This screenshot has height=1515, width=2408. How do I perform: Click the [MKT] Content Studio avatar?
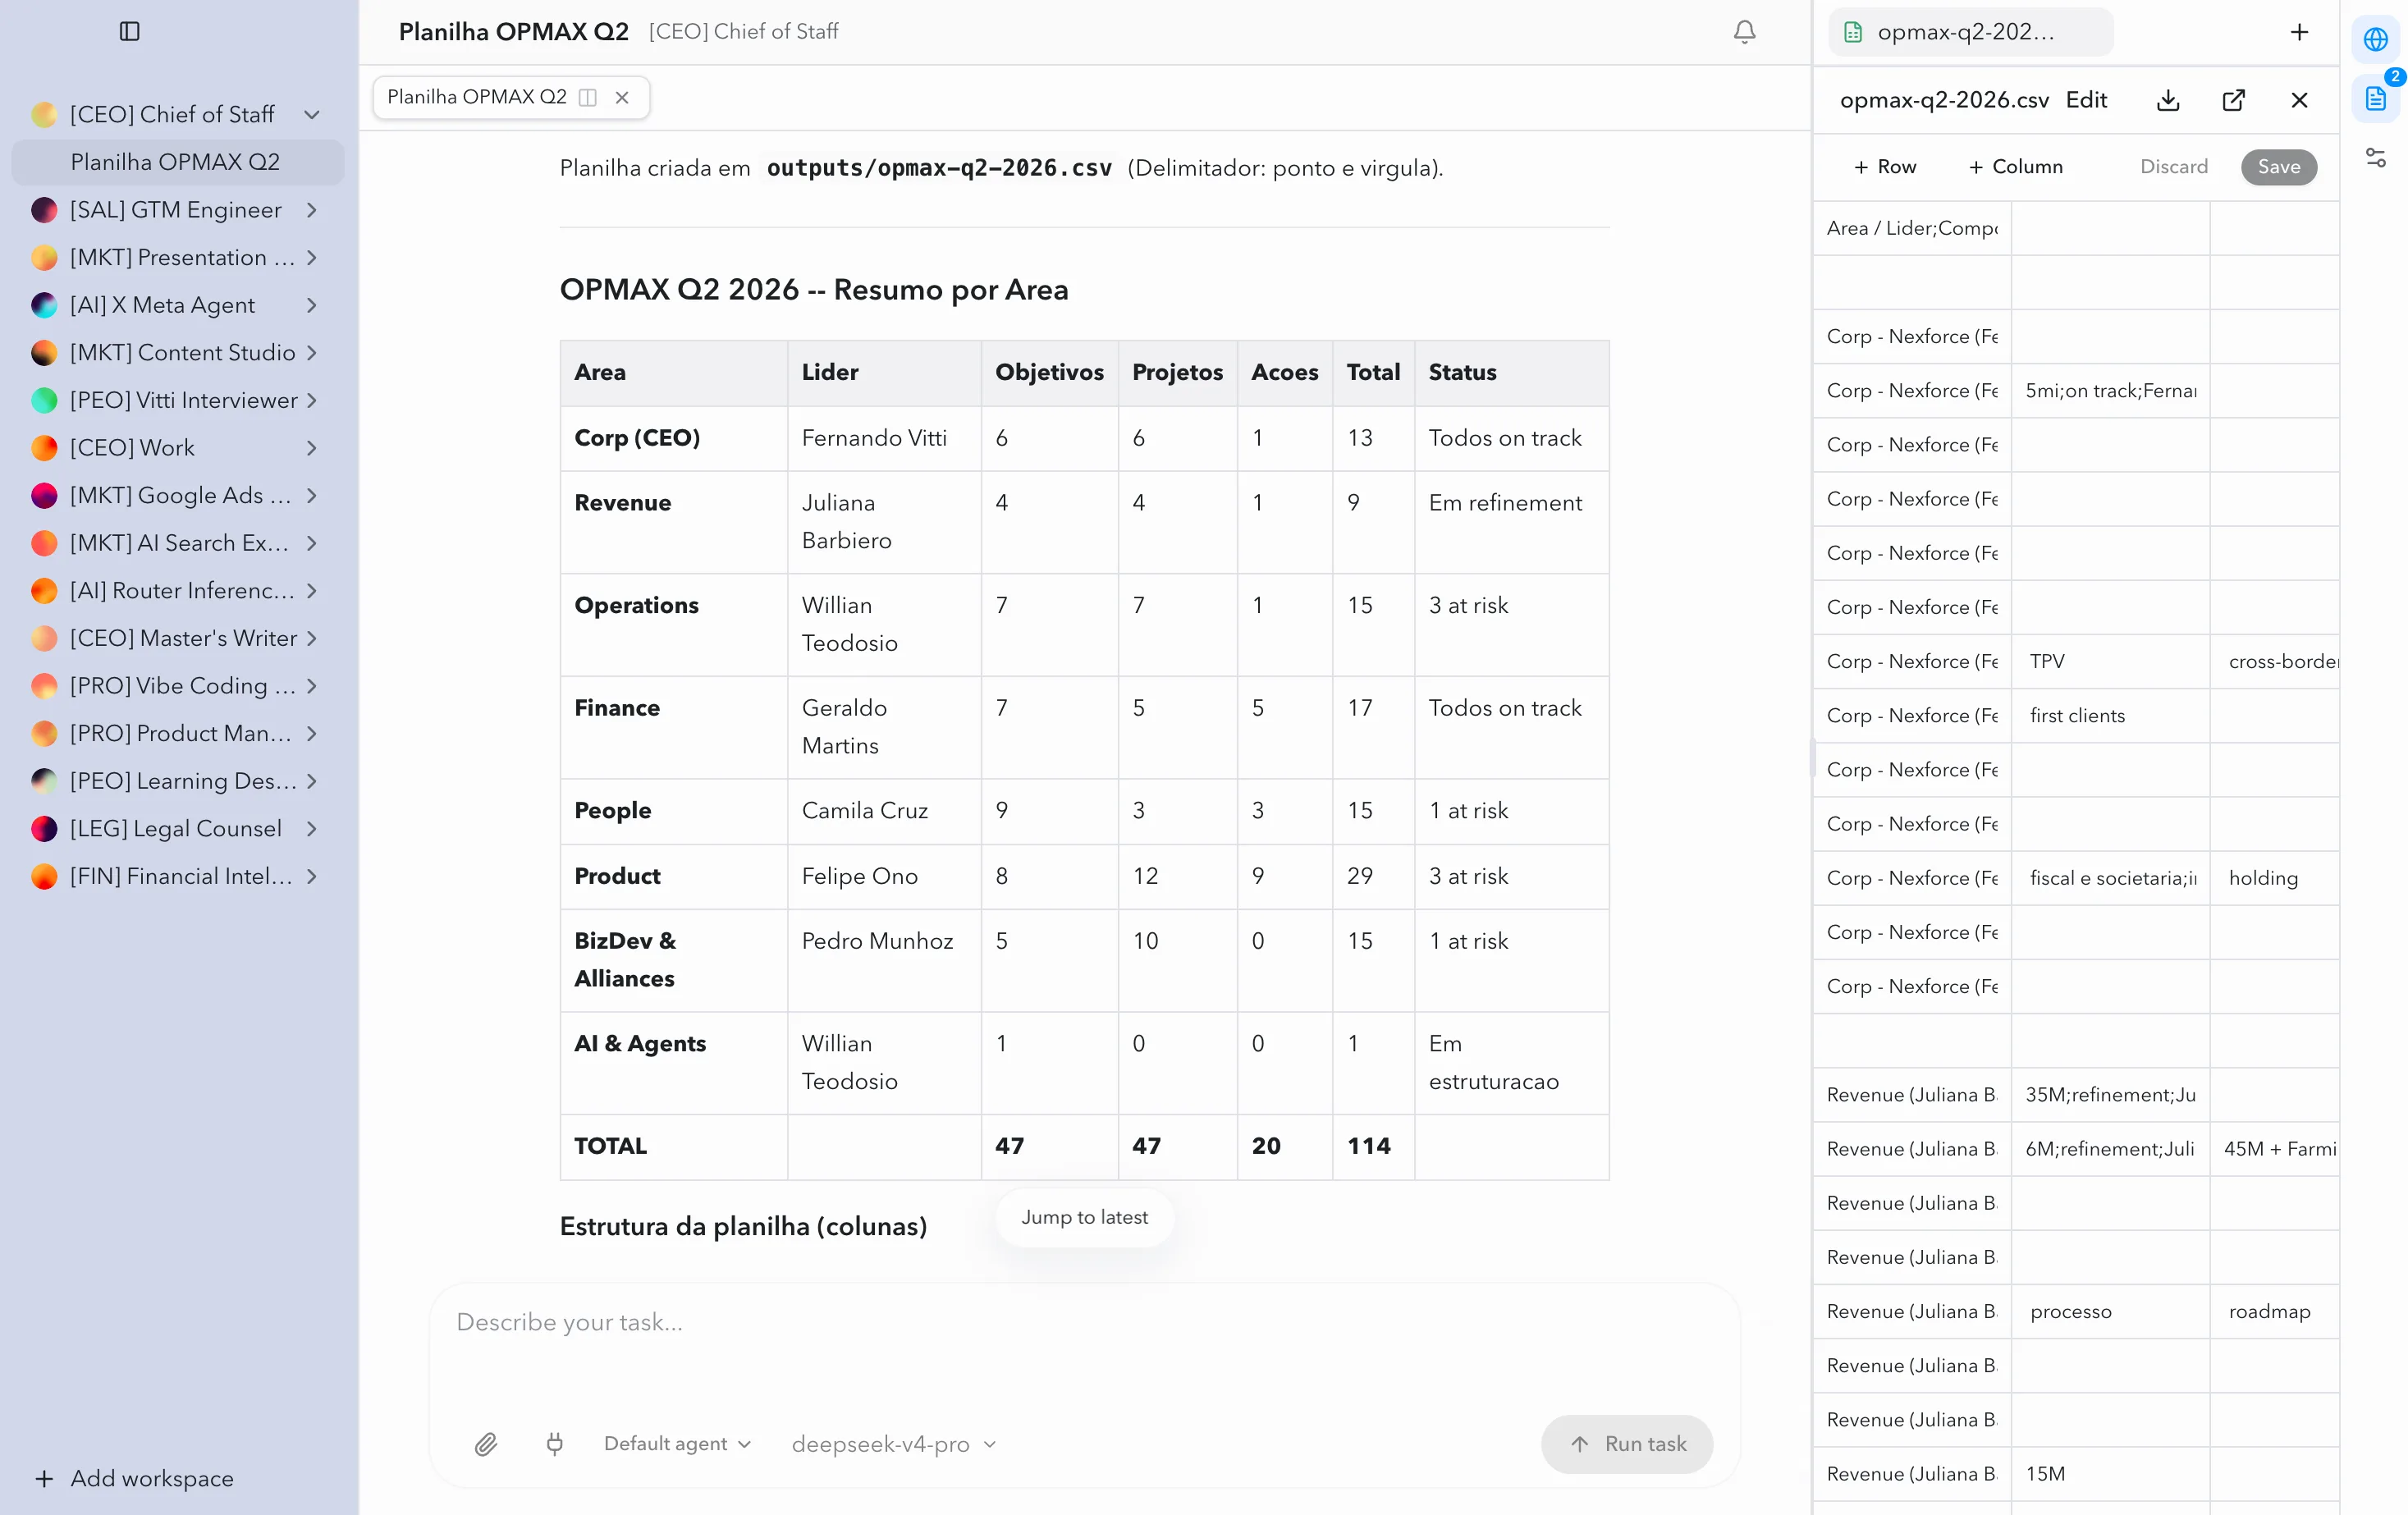tap(44, 353)
